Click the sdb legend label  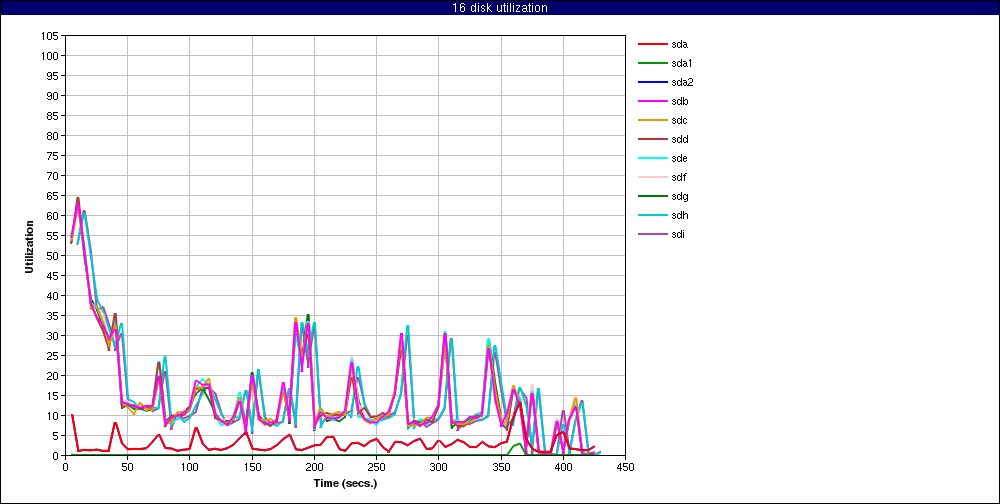click(680, 101)
